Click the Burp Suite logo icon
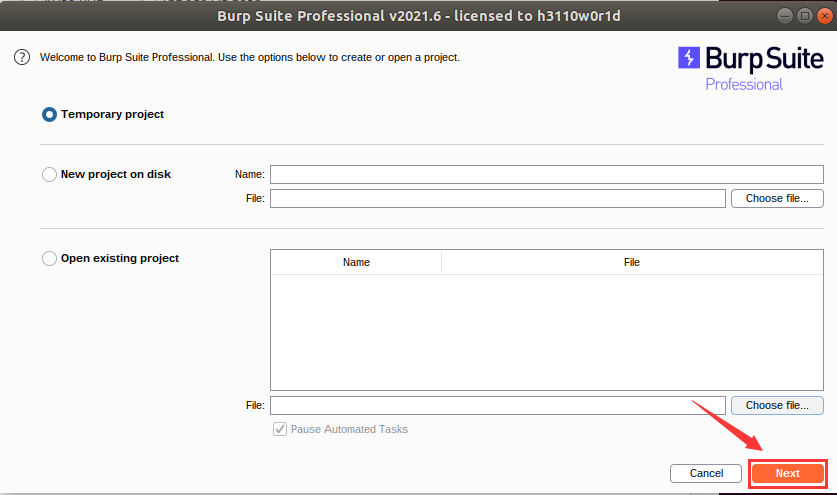 pyautogui.click(x=689, y=58)
